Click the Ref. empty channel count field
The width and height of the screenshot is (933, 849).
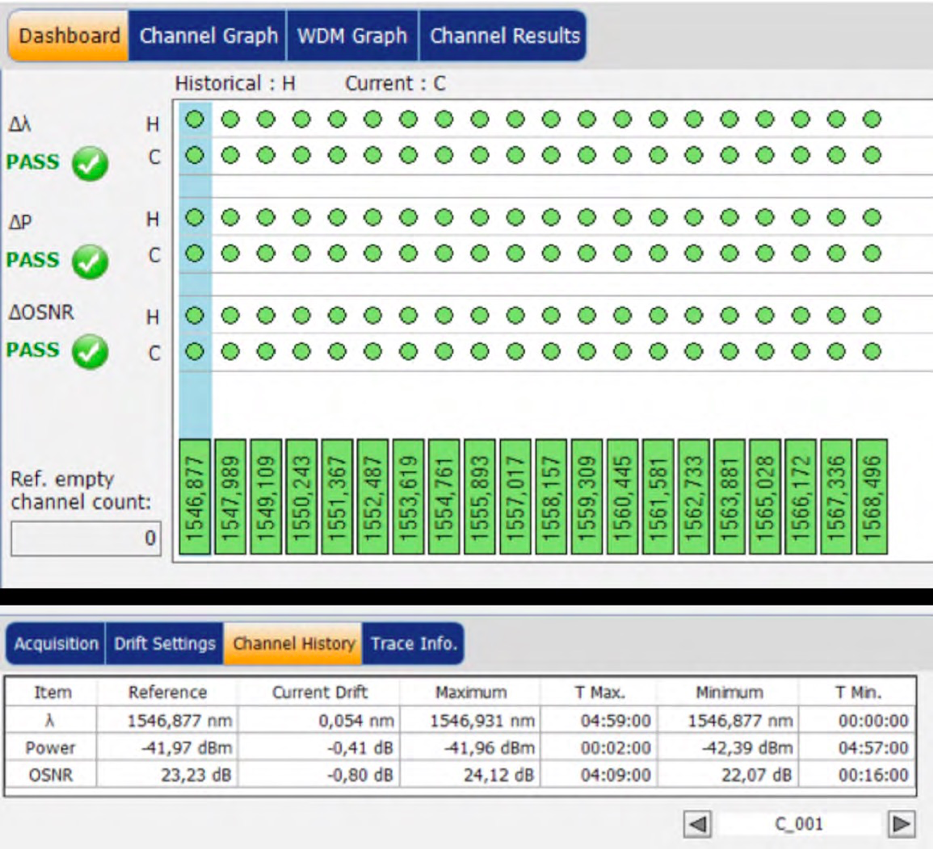84,539
